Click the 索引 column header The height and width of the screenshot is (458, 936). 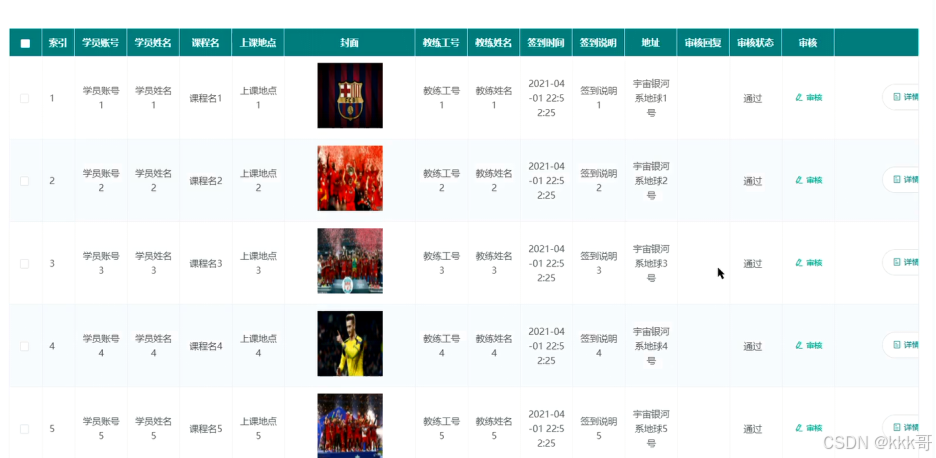click(58, 43)
